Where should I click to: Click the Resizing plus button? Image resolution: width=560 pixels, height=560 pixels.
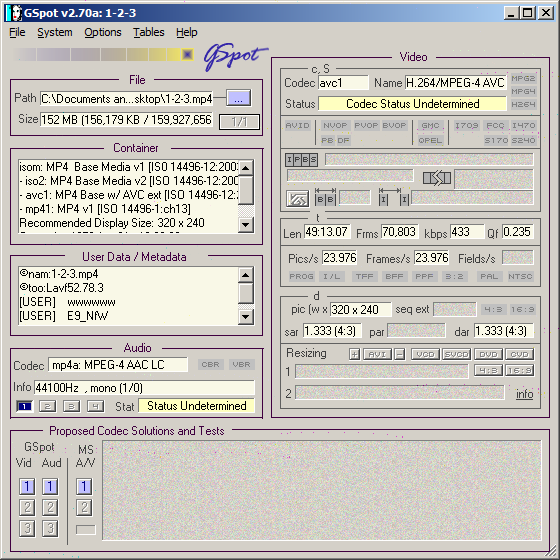pyautogui.click(x=354, y=354)
